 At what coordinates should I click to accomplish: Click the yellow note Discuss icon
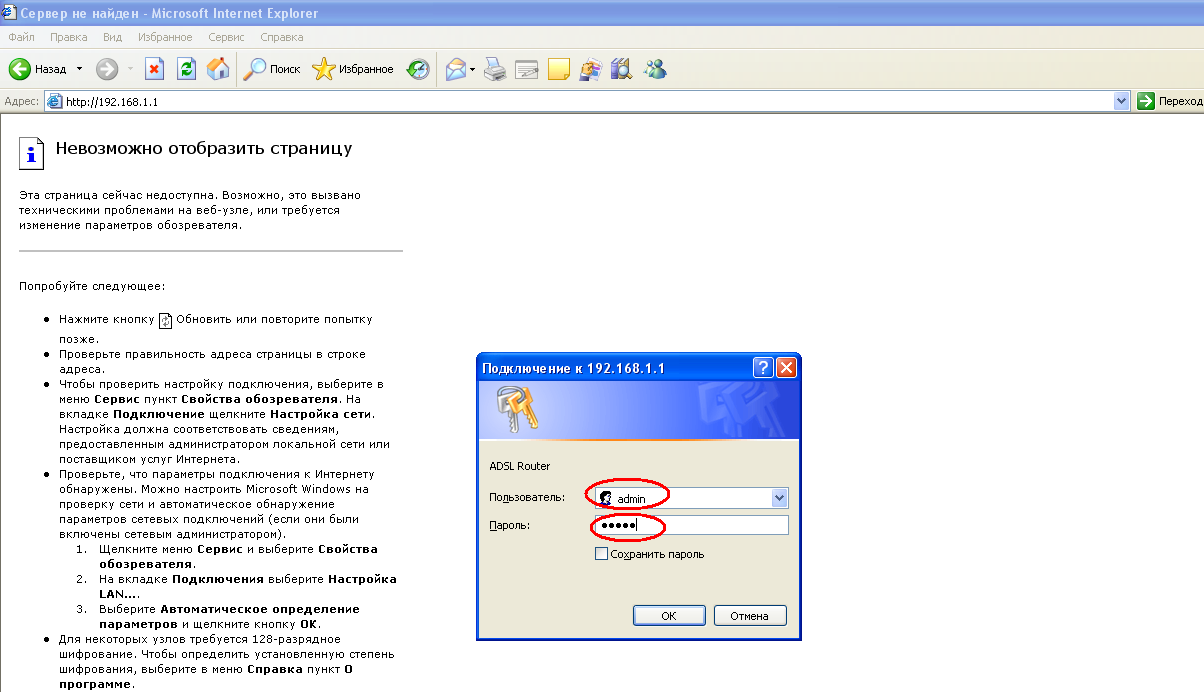(x=559, y=69)
